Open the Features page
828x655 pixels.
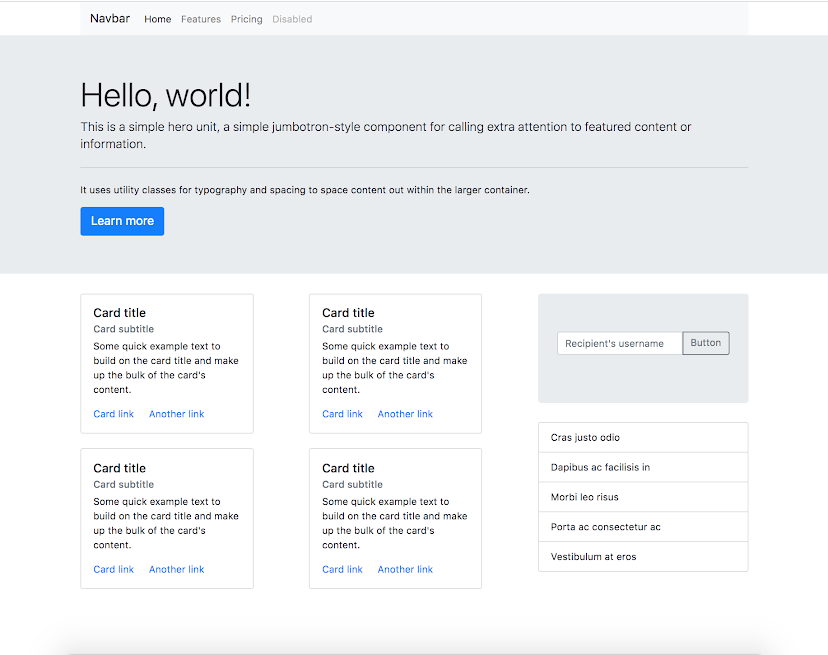[x=201, y=18]
